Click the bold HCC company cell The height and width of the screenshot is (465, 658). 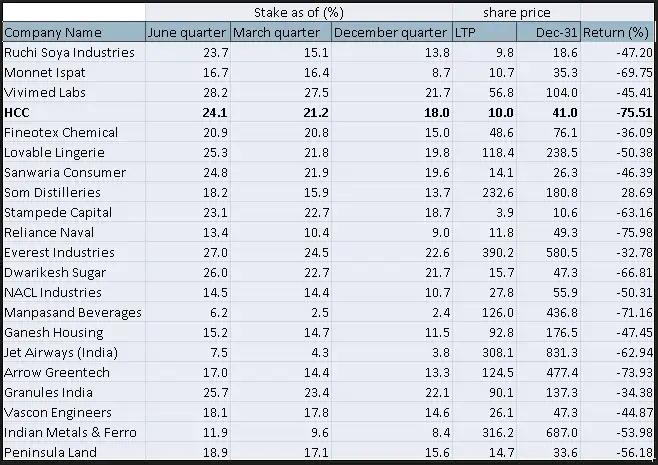pos(18,113)
